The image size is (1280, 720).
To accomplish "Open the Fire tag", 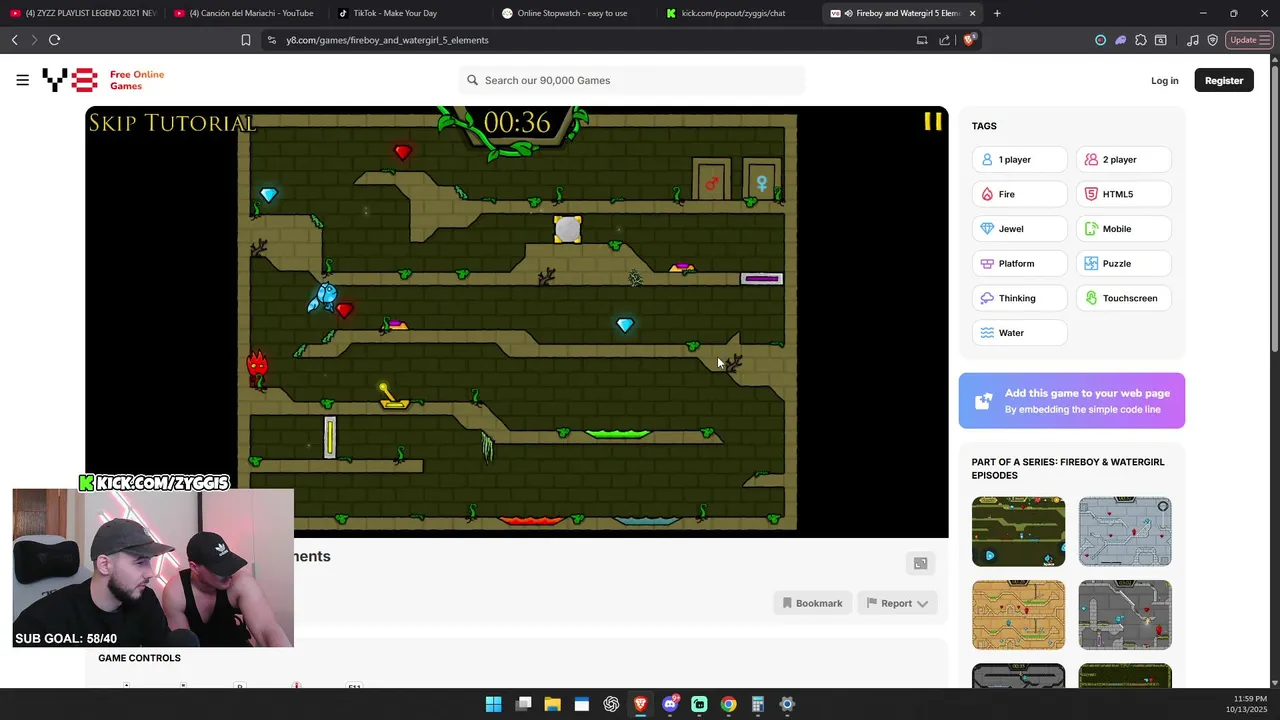I will pyautogui.click(x=1019, y=194).
